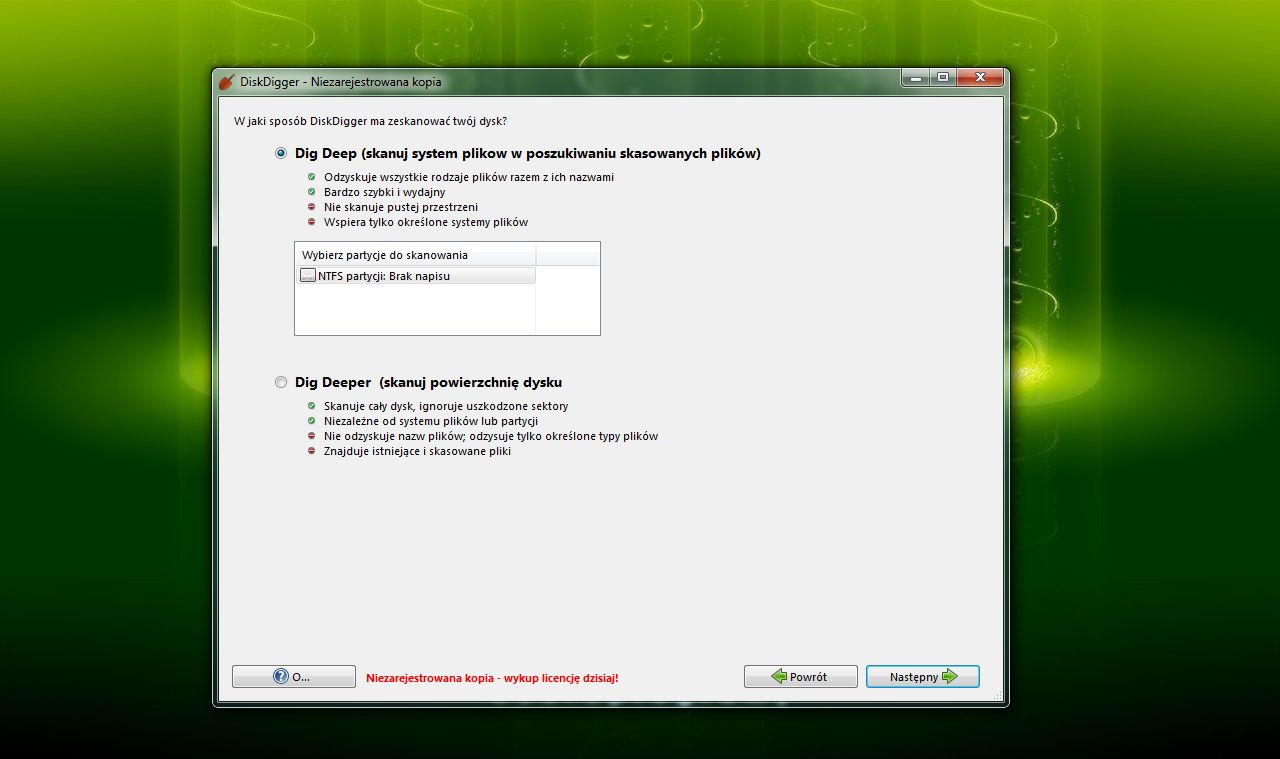Click the drive icon beside NTFS partycji
Image resolution: width=1280 pixels, height=759 pixels.
[307, 276]
